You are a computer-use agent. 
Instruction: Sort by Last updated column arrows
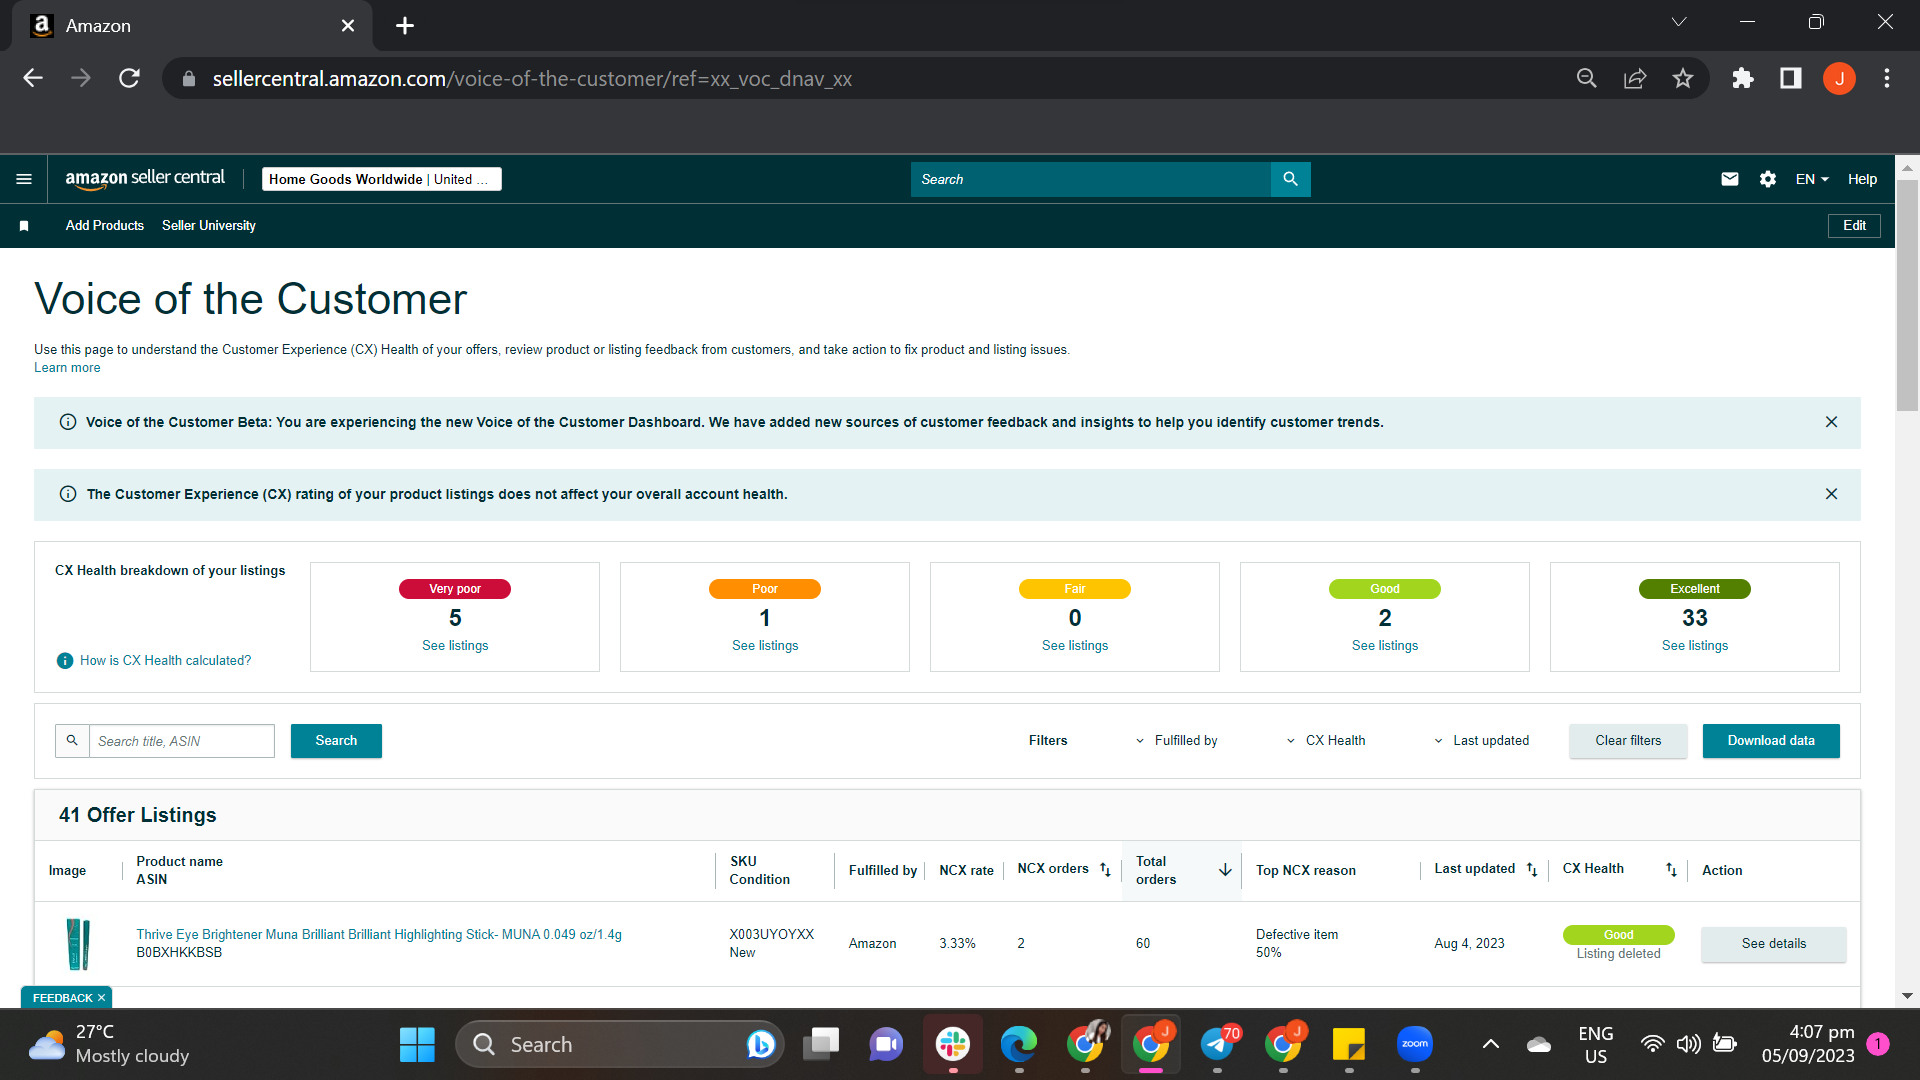click(x=1532, y=870)
